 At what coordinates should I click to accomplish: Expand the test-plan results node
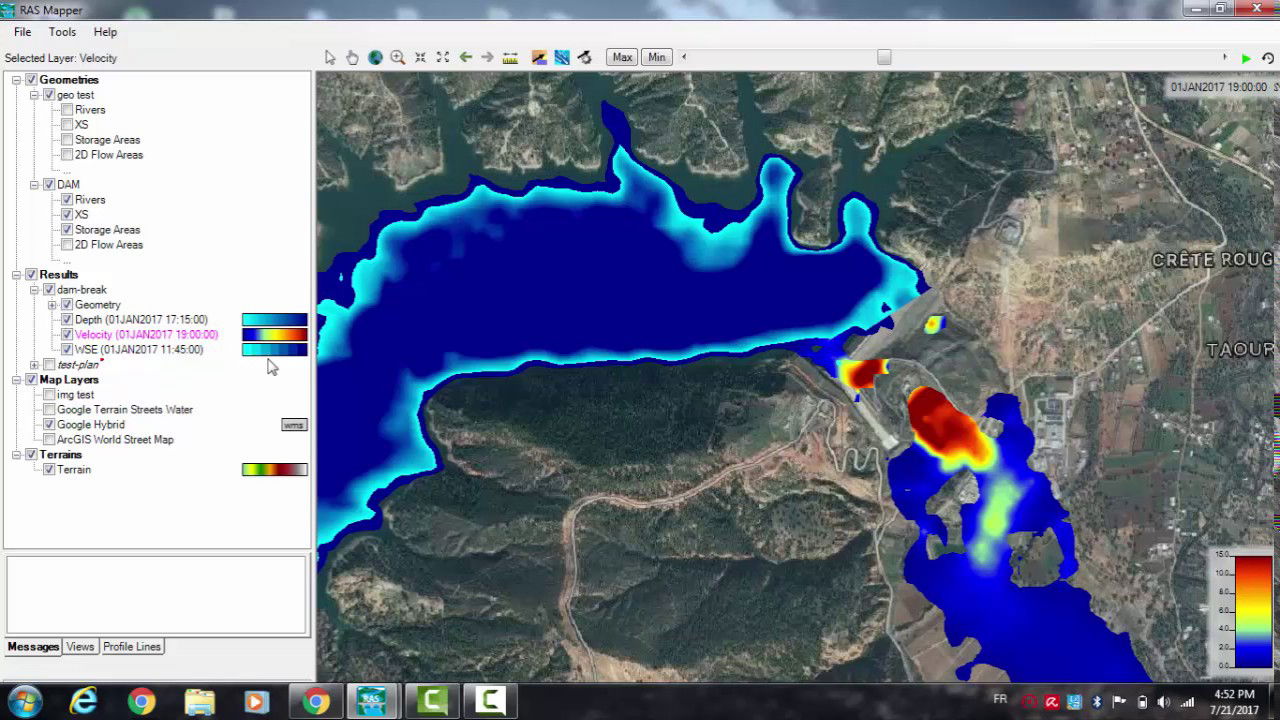click(34, 365)
